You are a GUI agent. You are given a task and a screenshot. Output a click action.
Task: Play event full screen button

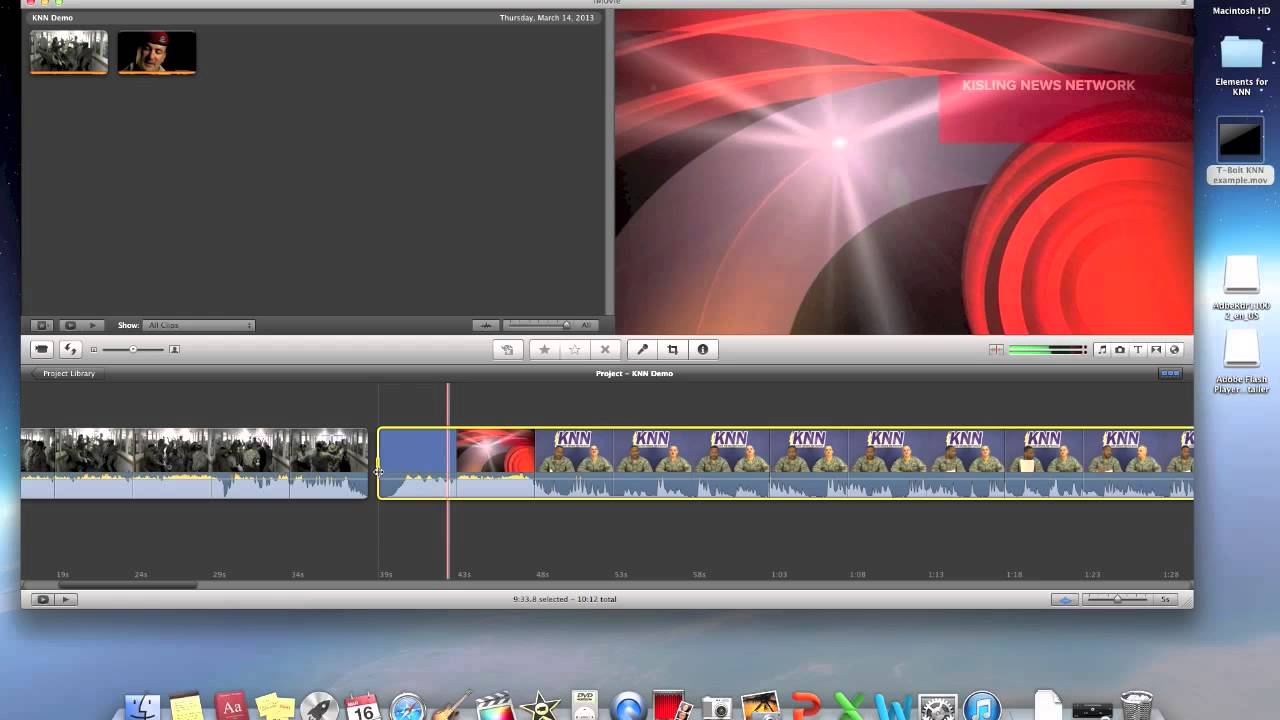(69, 325)
